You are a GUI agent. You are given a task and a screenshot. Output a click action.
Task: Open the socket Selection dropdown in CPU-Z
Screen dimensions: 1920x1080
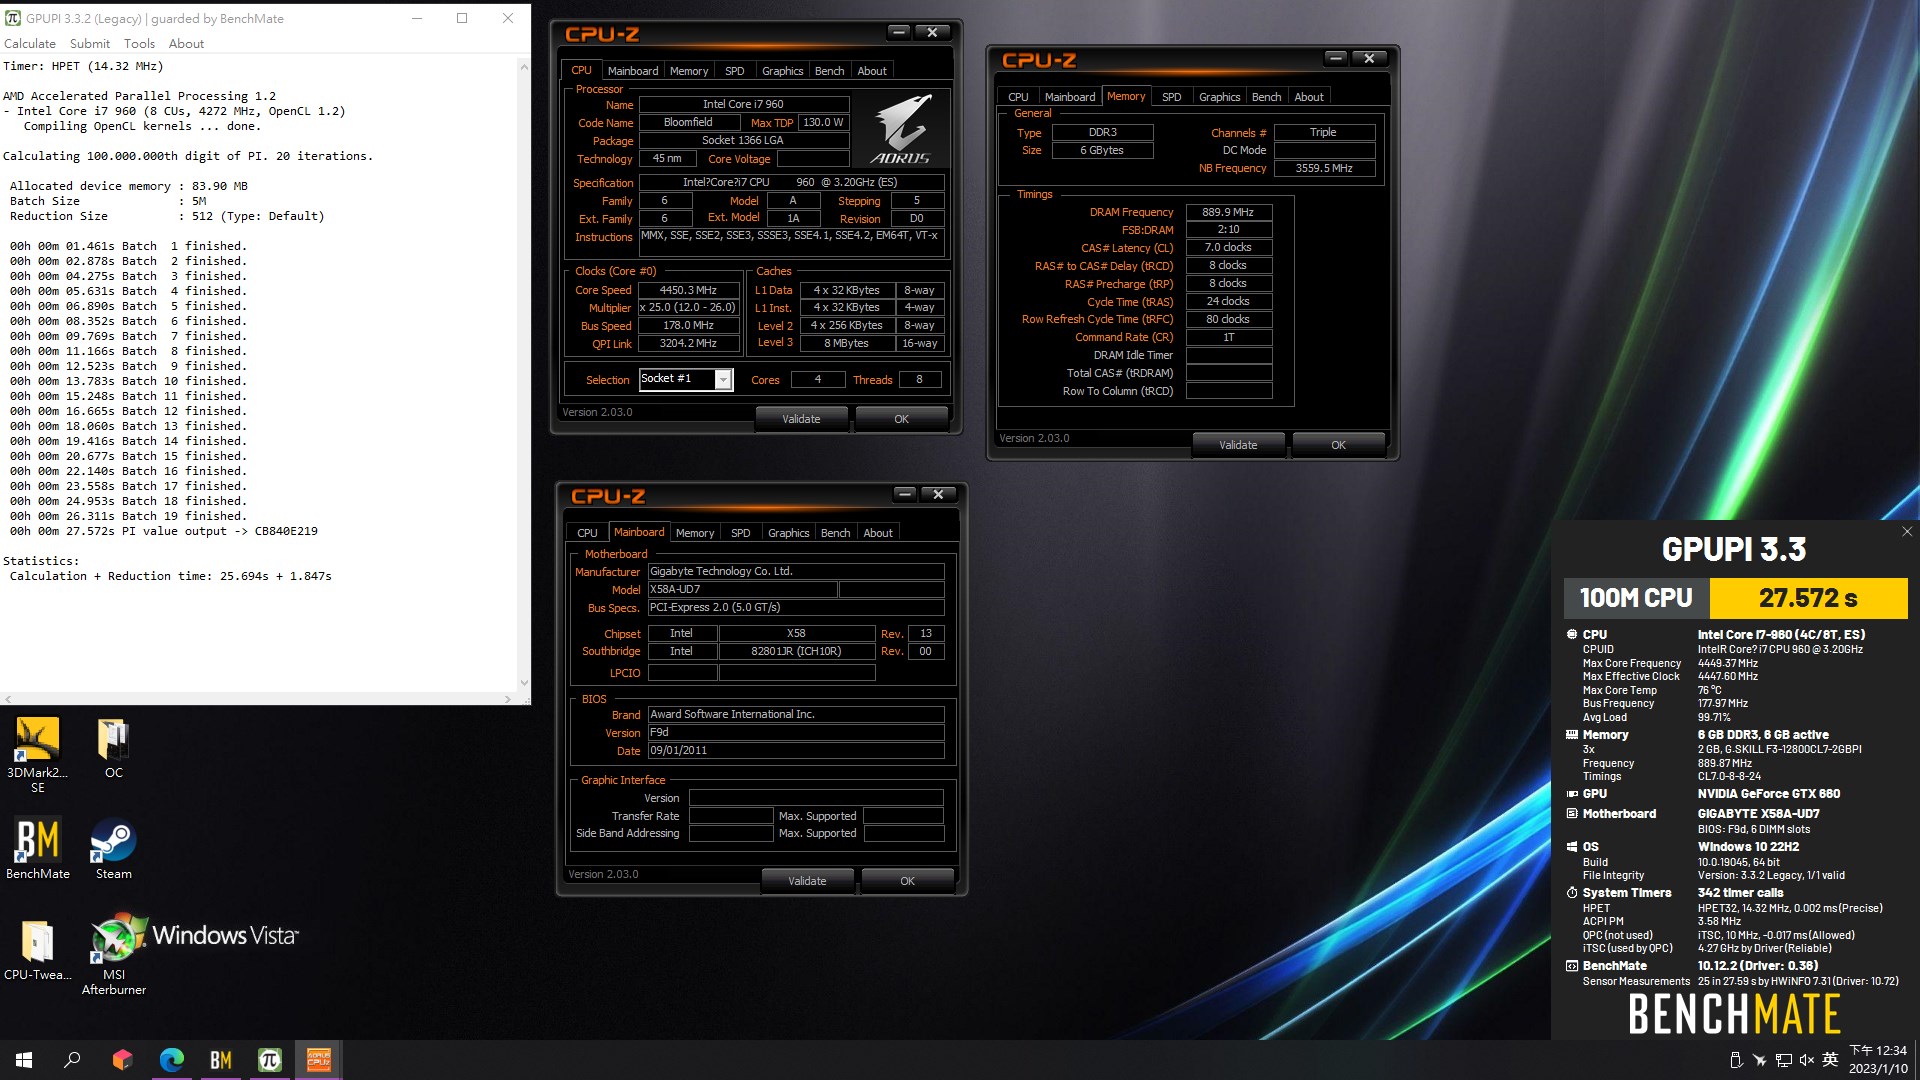(723, 380)
